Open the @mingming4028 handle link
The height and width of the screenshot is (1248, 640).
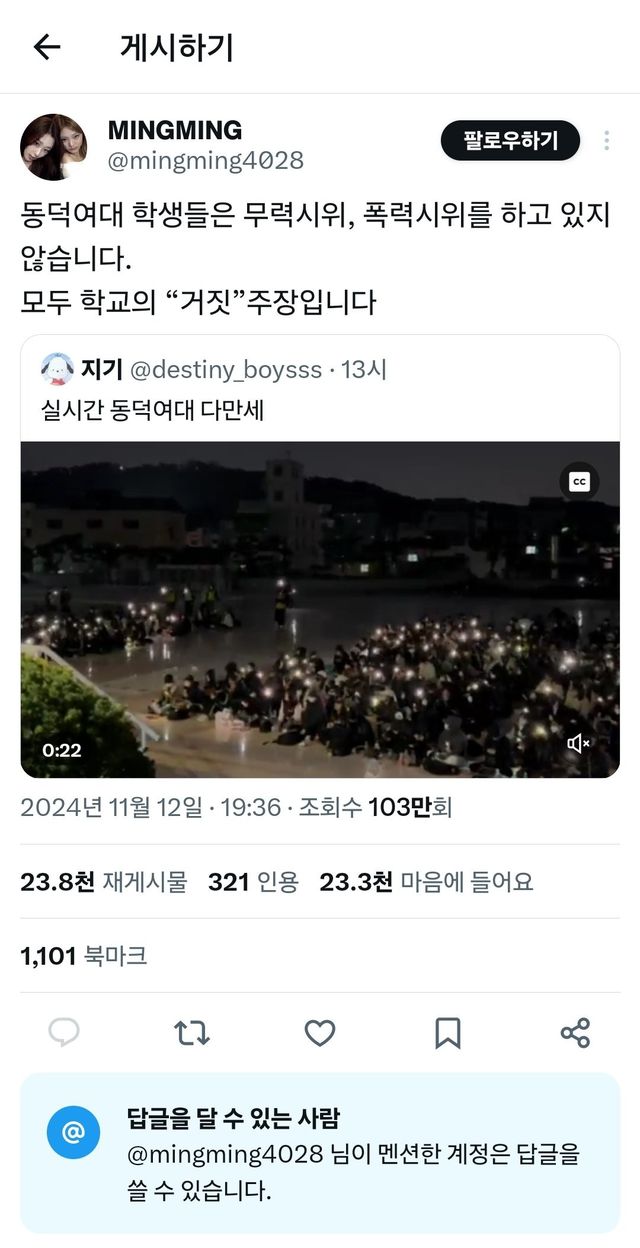(206, 160)
